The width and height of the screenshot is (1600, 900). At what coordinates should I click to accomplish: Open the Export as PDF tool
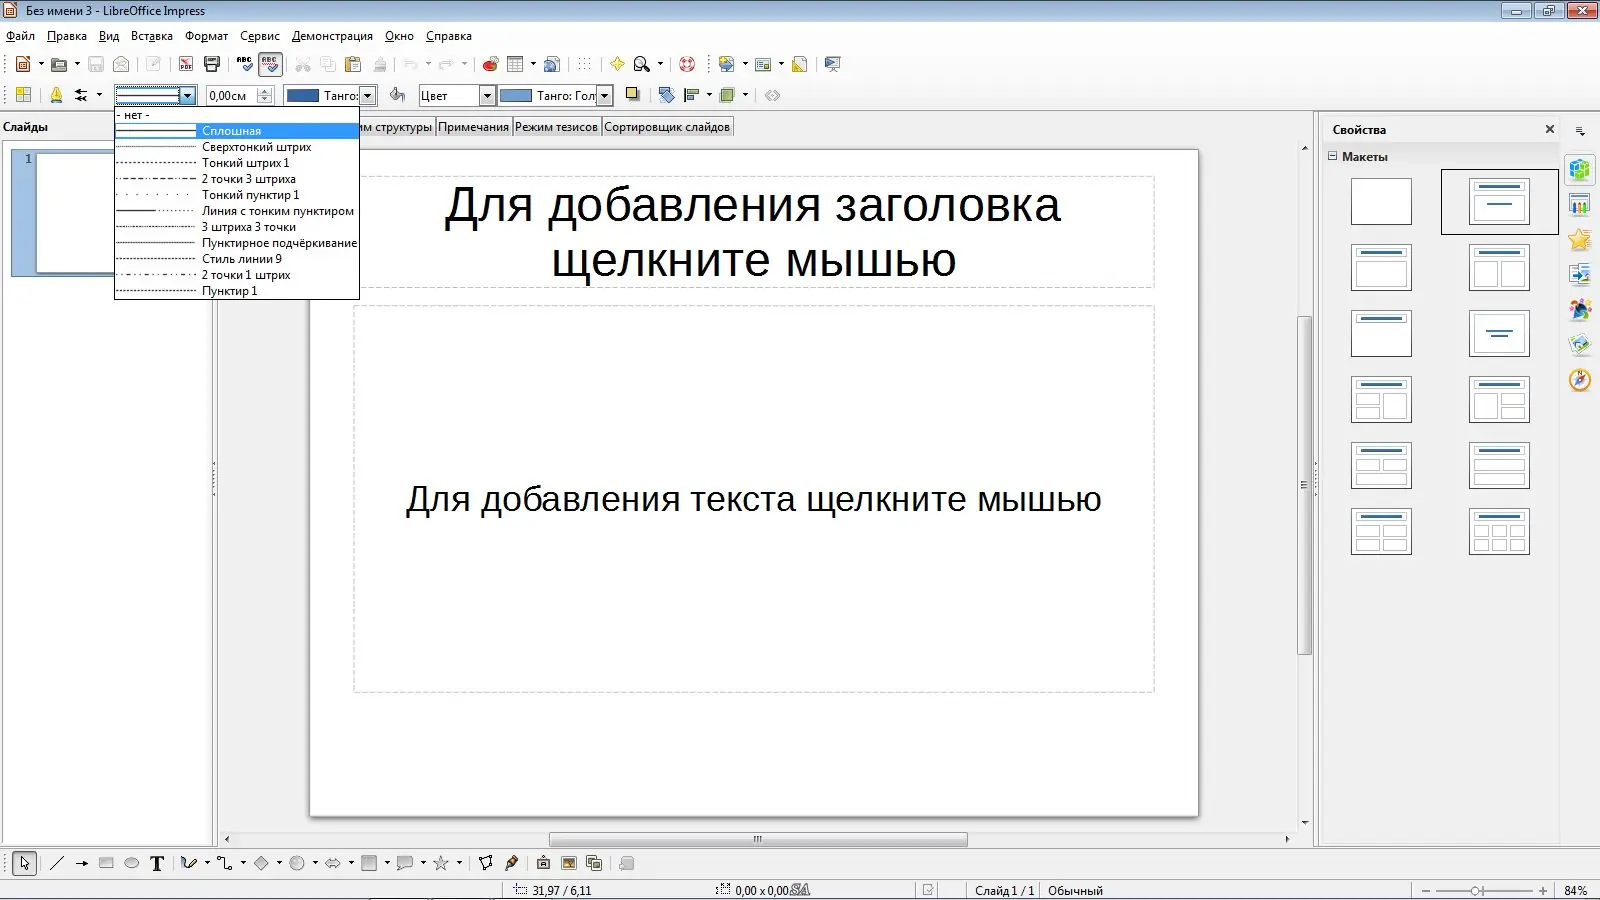[185, 64]
